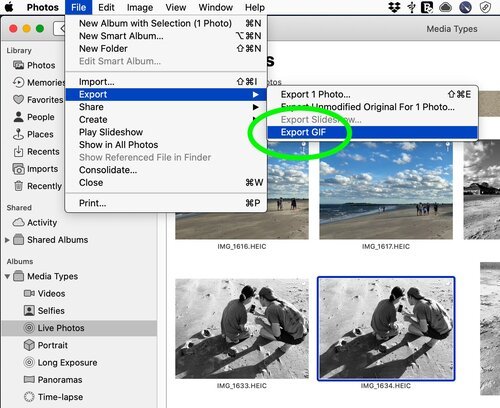The height and width of the screenshot is (408, 500).
Task: Open the Export submenu
Action: 166,94
